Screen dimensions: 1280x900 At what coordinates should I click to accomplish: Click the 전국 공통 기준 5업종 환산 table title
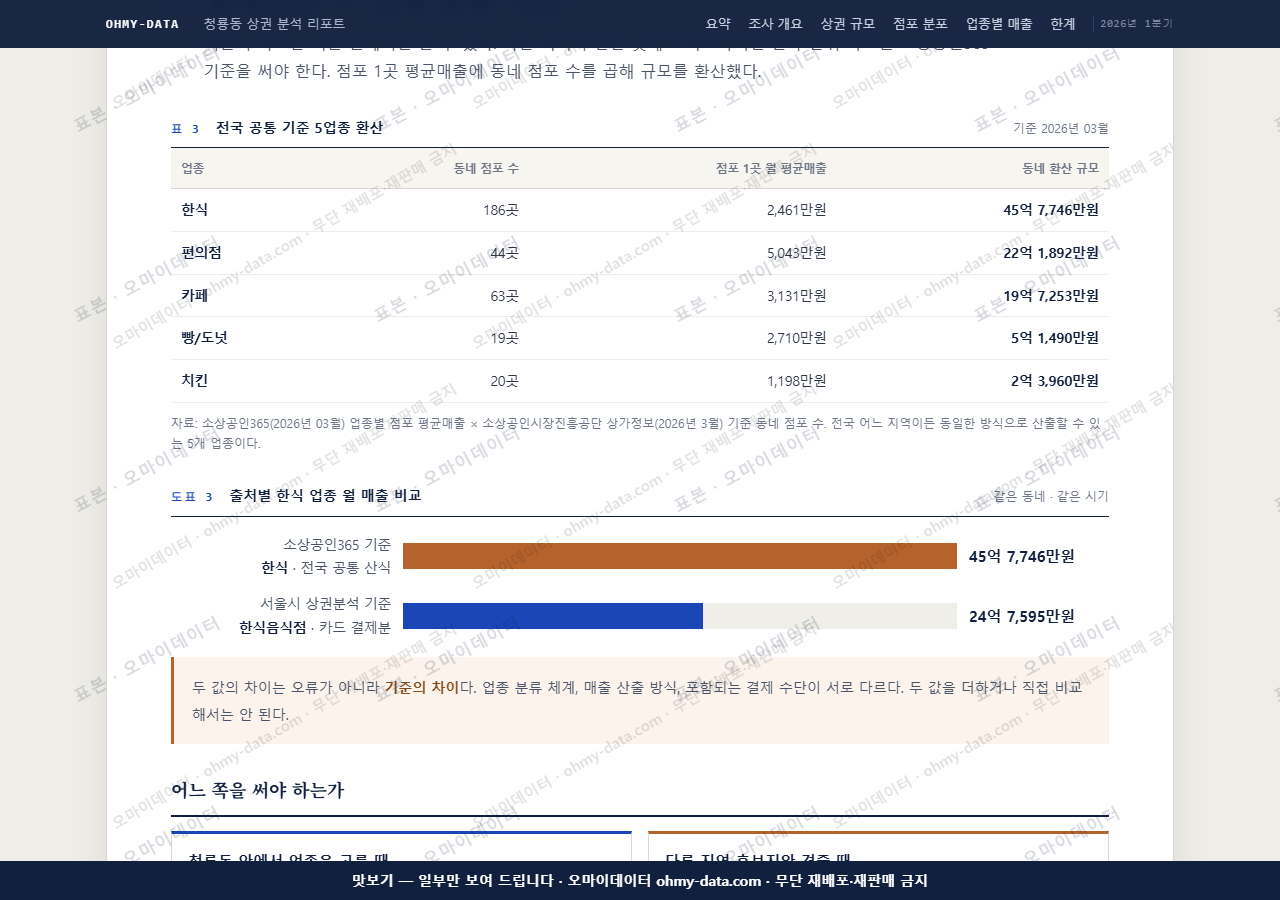pos(299,128)
